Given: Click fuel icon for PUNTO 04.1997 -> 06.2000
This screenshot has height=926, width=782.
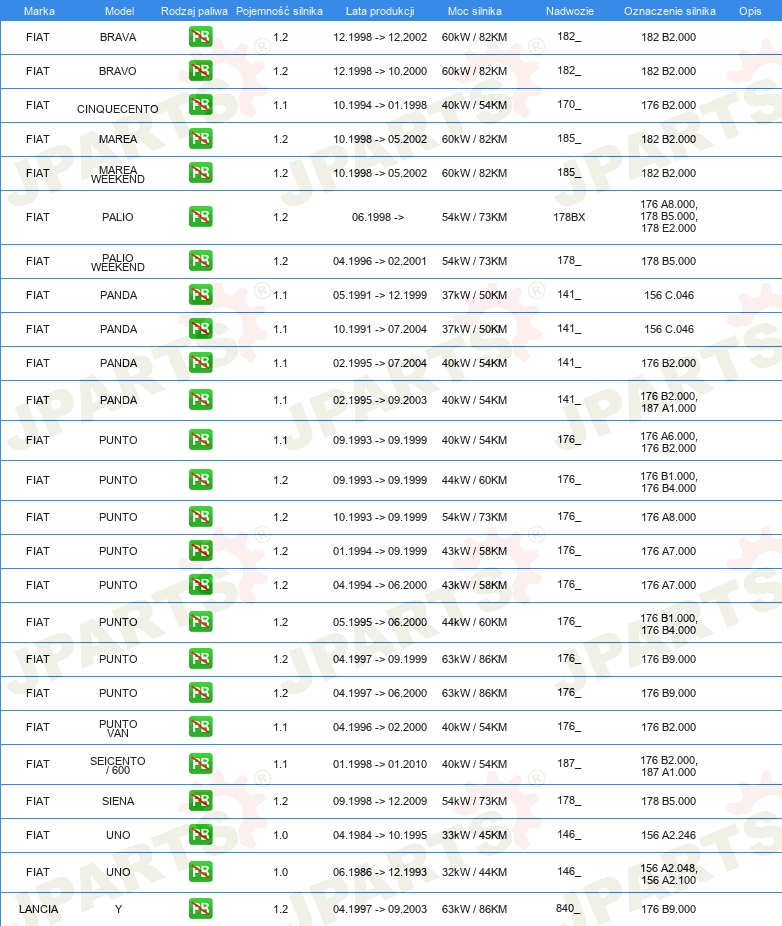Looking at the screenshot, I should [x=201, y=693].
